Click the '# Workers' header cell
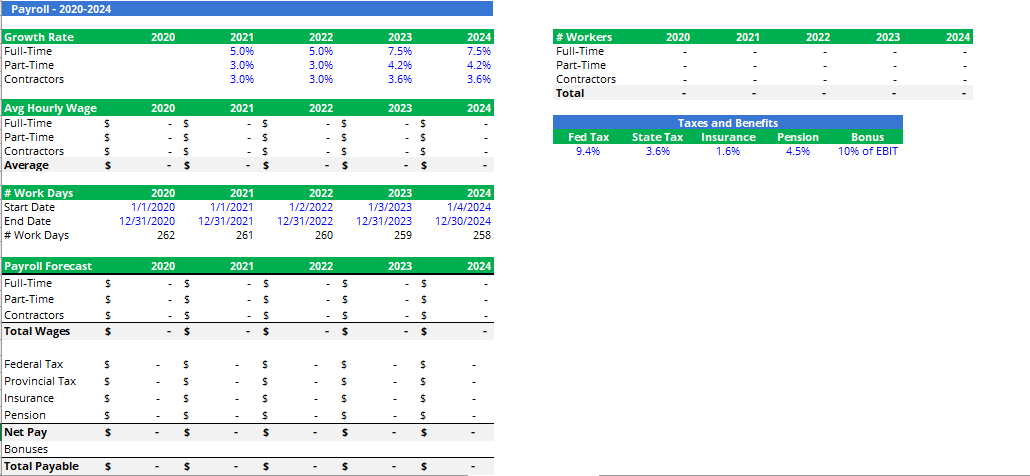Image resolution: width=1030 pixels, height=476 pixels. (x=584, y=37)
